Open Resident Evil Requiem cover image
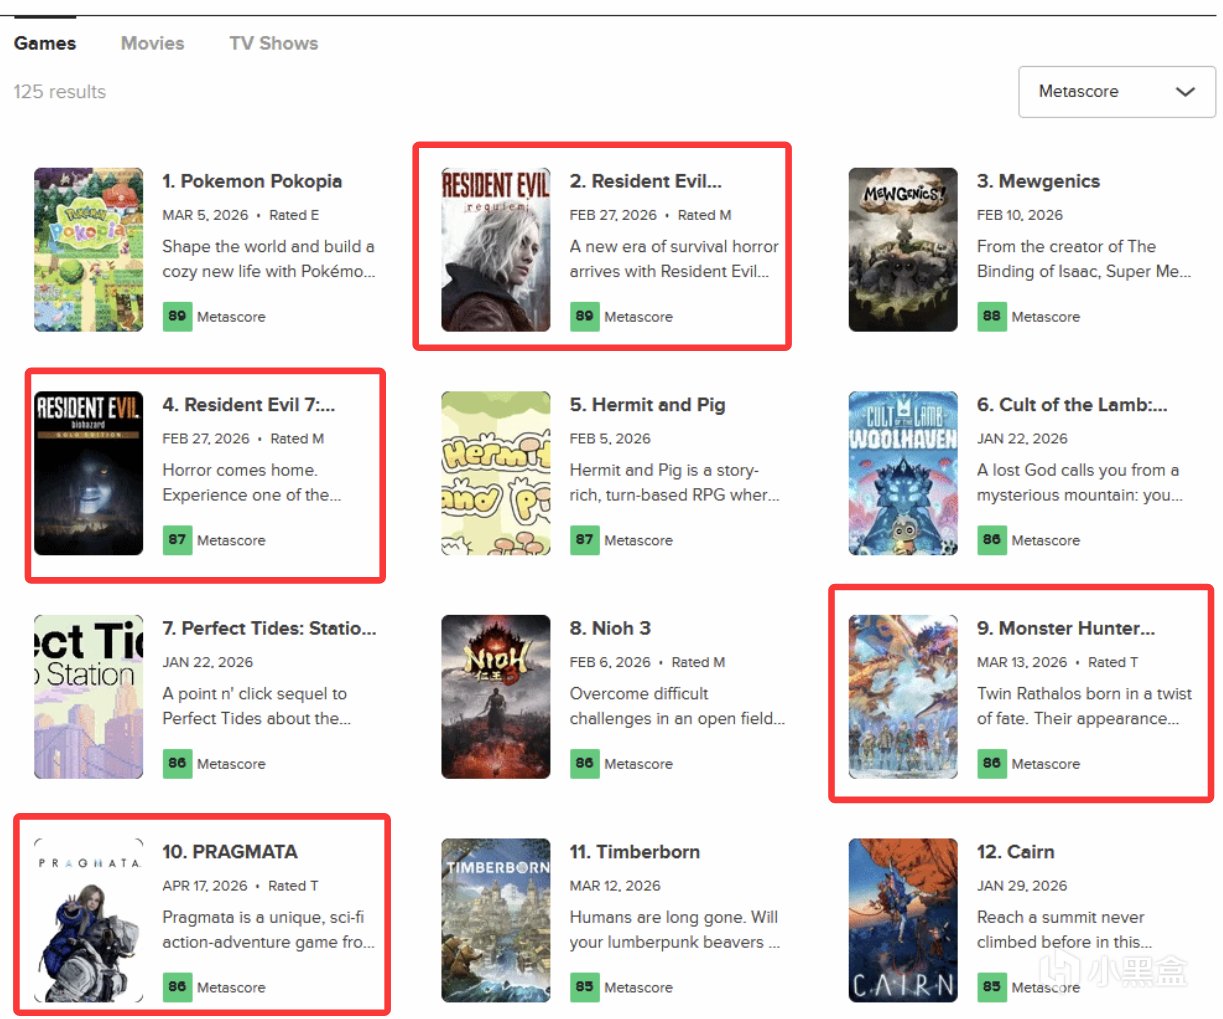1223x1019 pixels. (x=496, y=249)
